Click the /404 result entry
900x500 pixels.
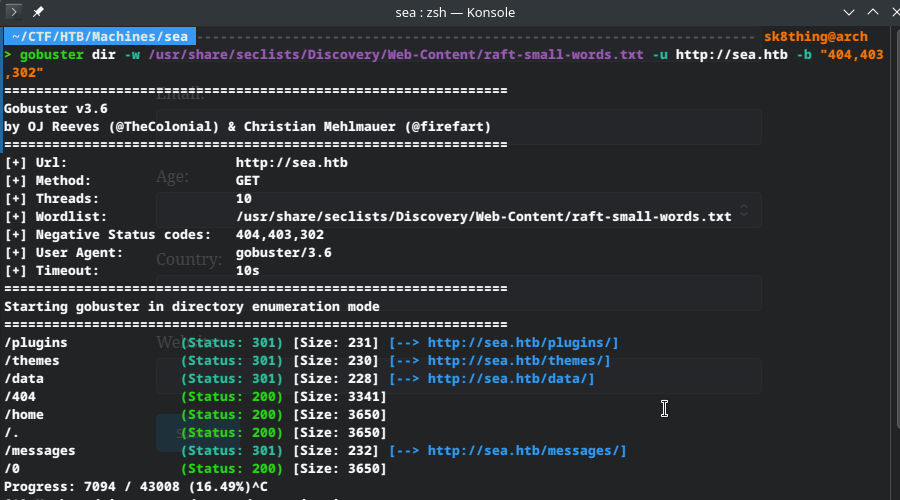coord(20,397)
